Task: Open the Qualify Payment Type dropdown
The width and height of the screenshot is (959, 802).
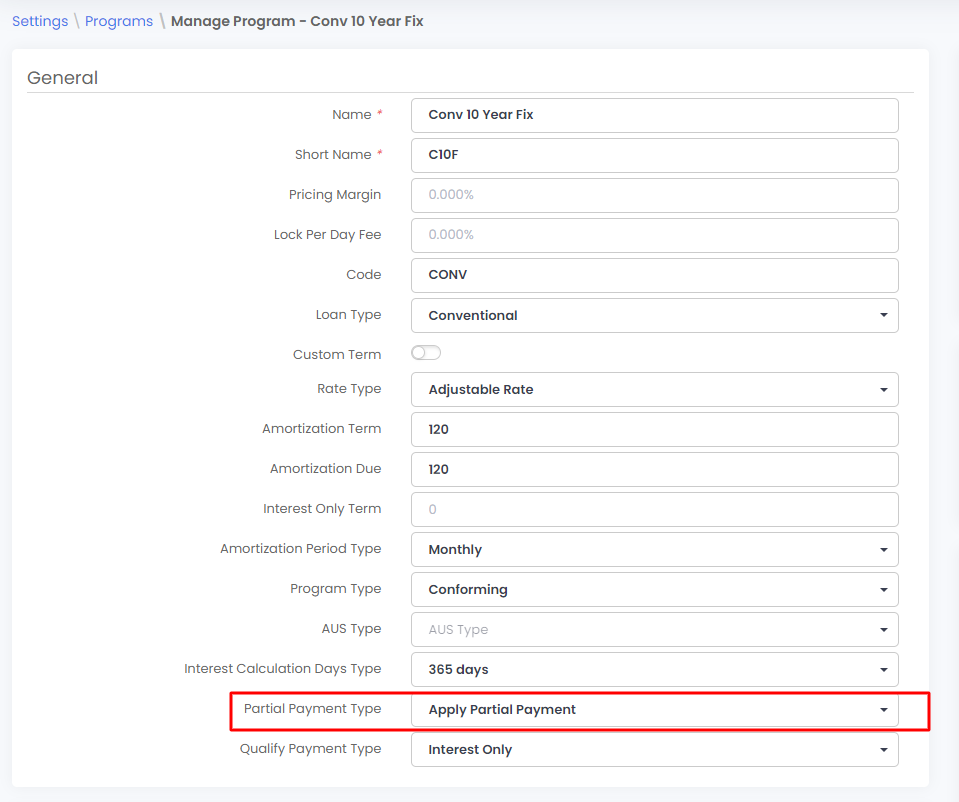Action: (x=654, y=749)
